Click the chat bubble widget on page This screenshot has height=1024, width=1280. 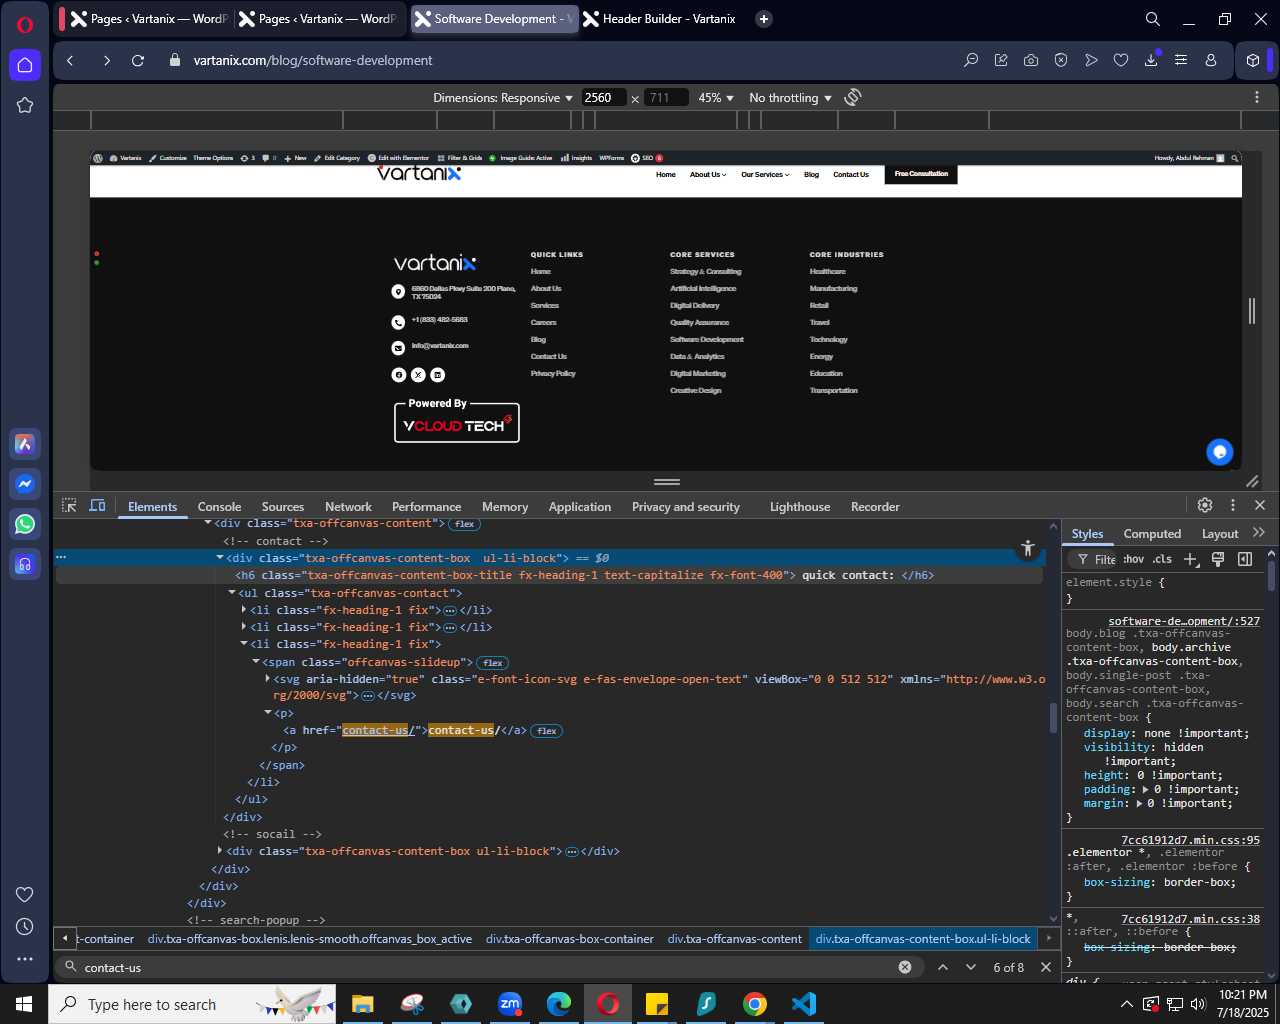coord(1220,452)
